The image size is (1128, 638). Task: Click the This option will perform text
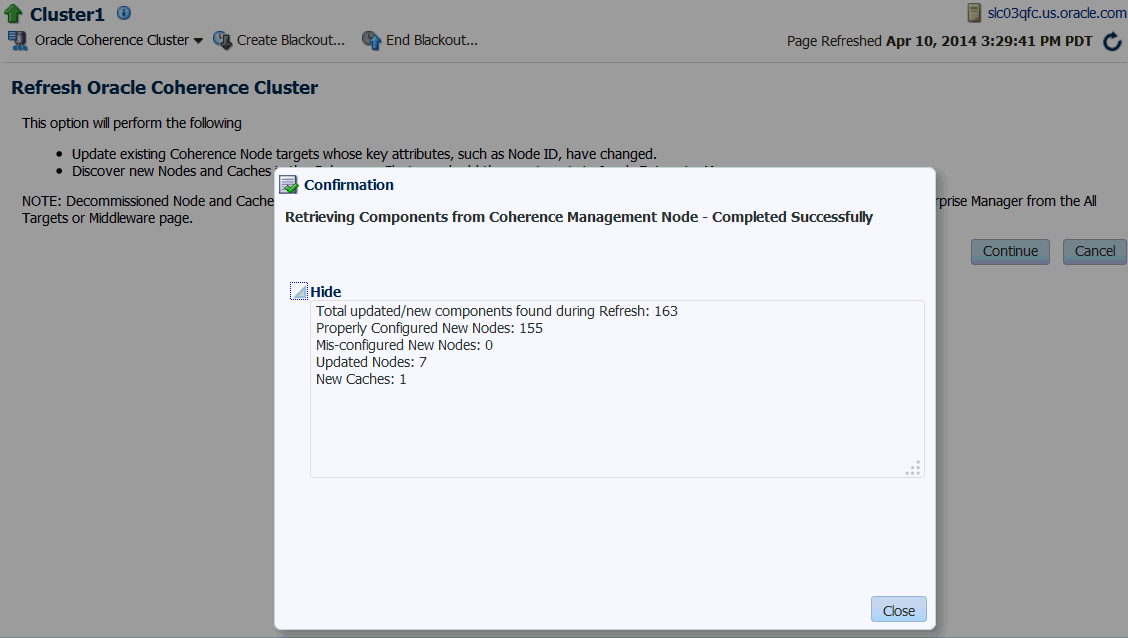tap(132, 123)
